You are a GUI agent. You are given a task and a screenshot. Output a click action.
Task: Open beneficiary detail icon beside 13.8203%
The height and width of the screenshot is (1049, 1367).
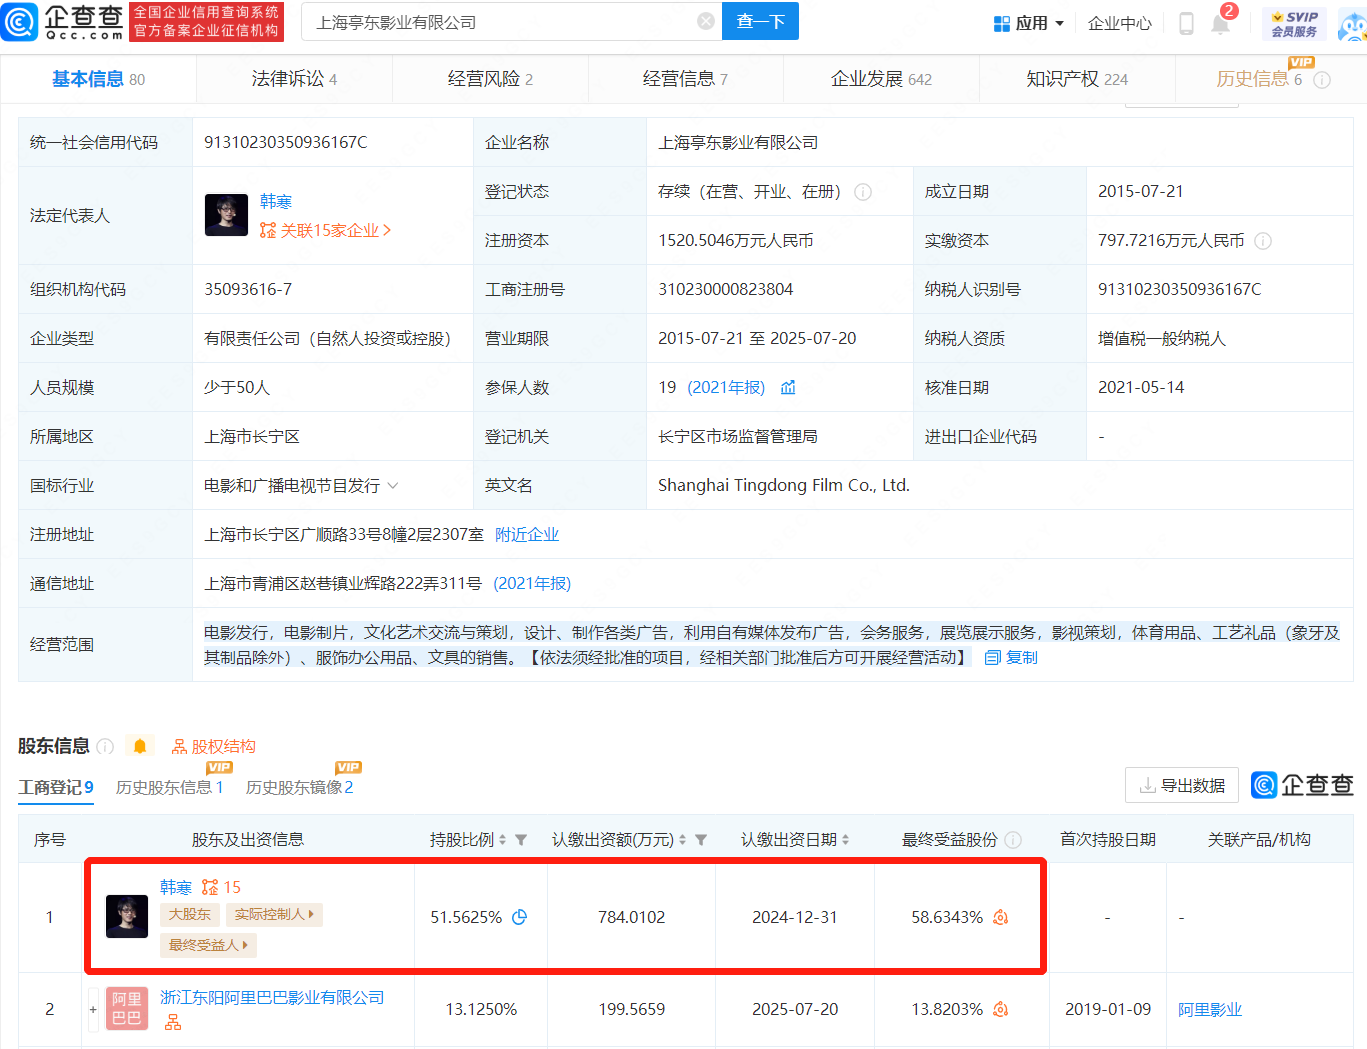tap(1000, 1009)
